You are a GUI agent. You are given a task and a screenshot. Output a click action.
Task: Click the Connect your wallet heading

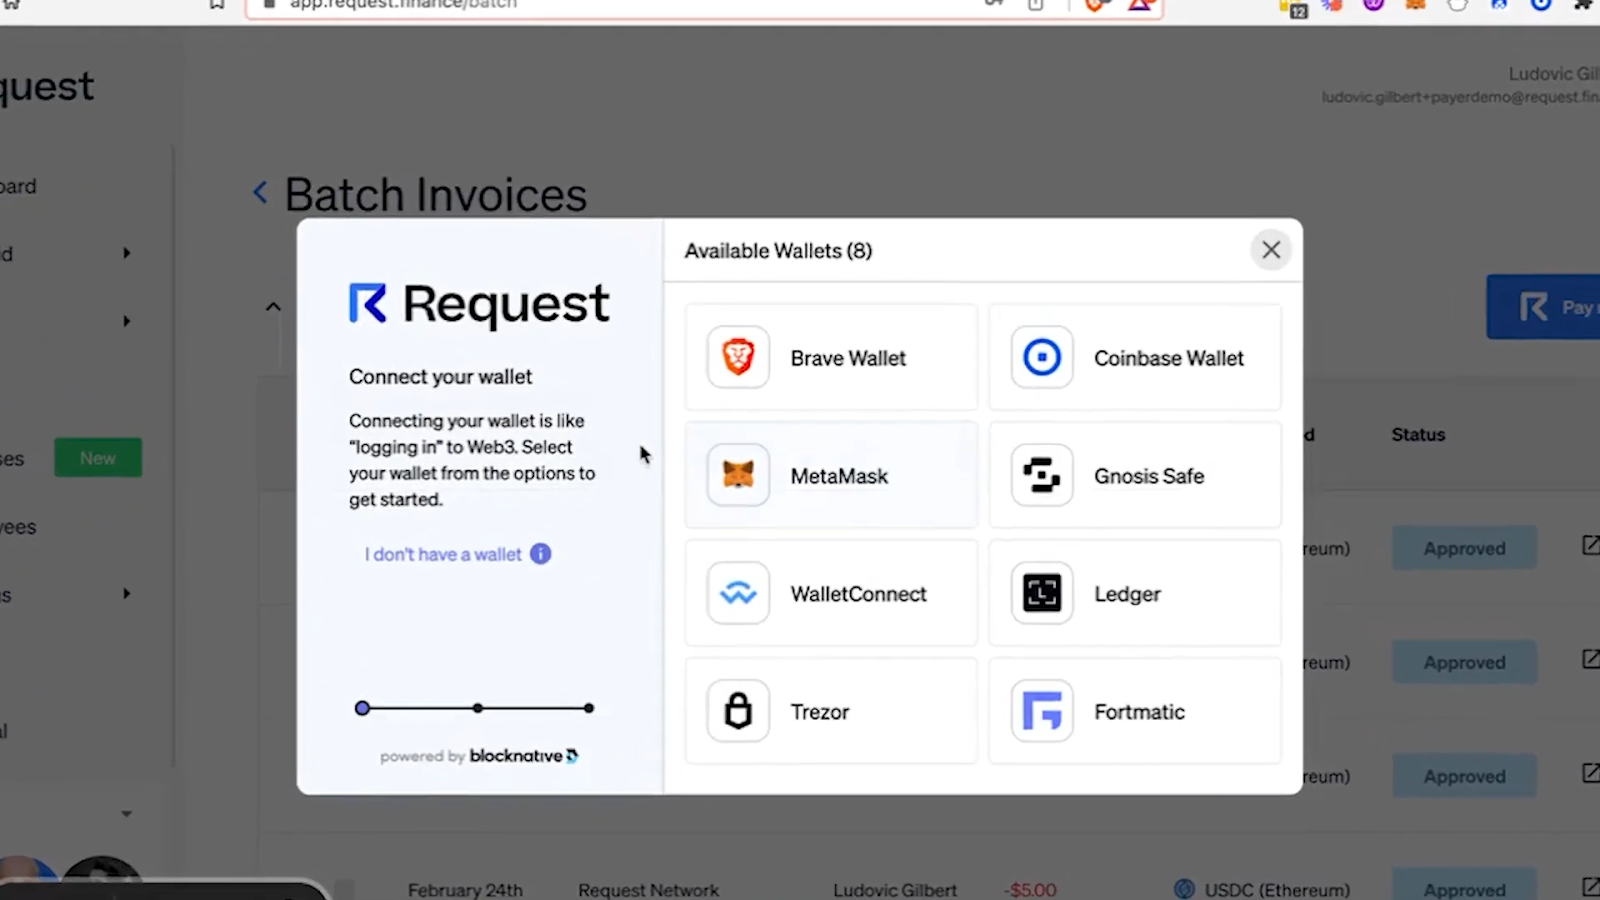(x=440, y=377)
